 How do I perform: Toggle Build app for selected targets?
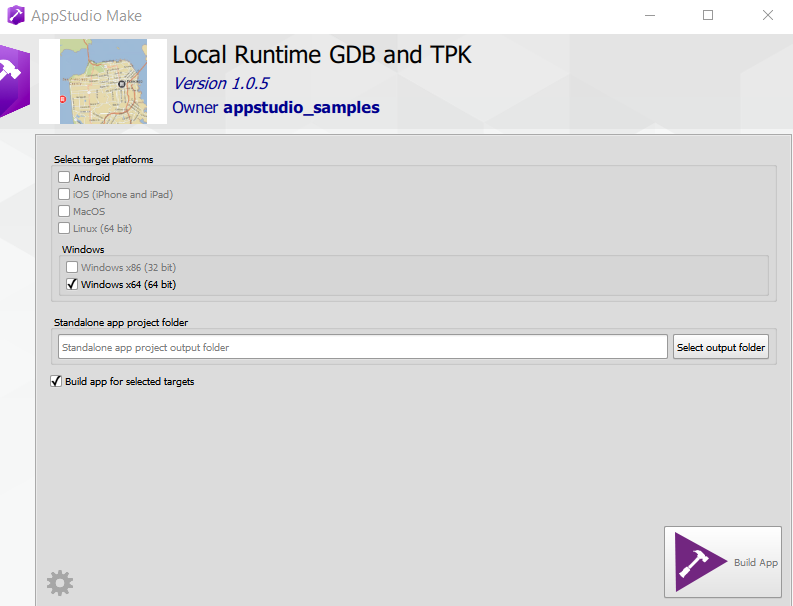(56, 381)
